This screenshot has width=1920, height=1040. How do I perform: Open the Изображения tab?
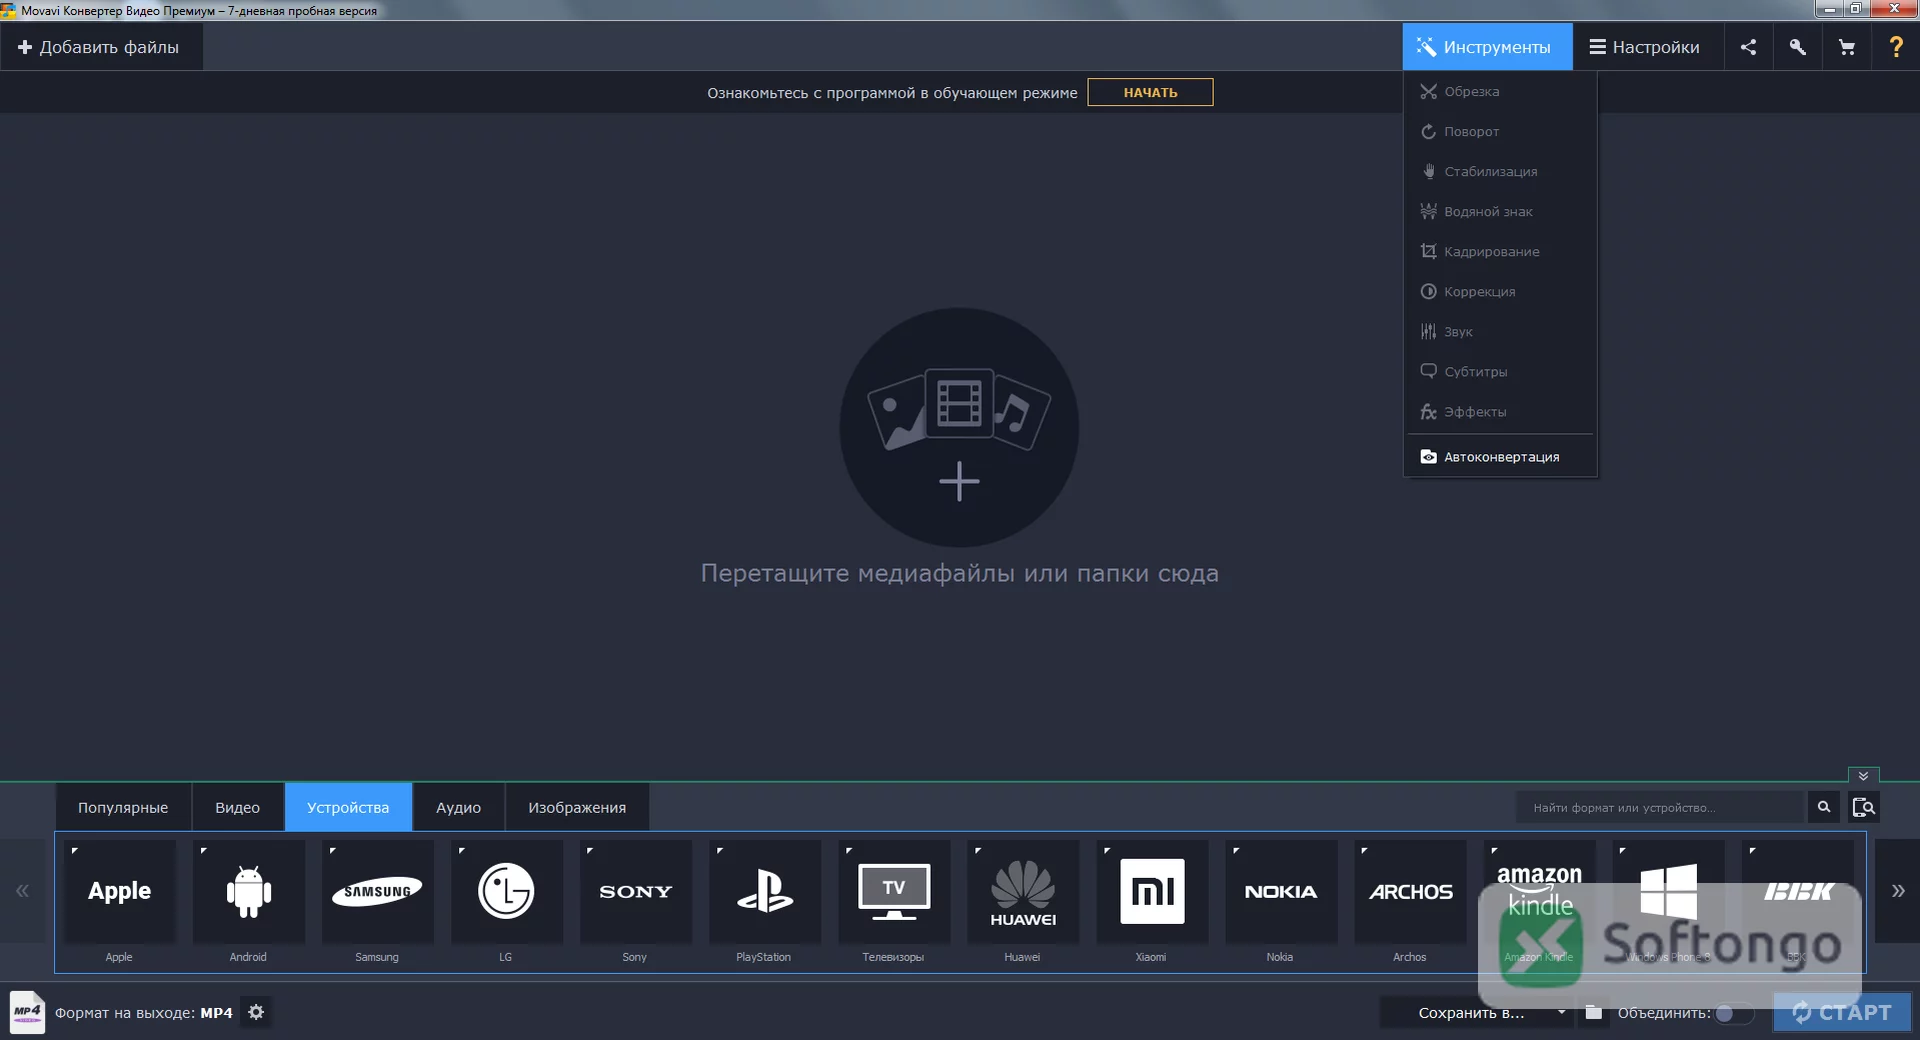pyautogui.click(x=577, y=807)
